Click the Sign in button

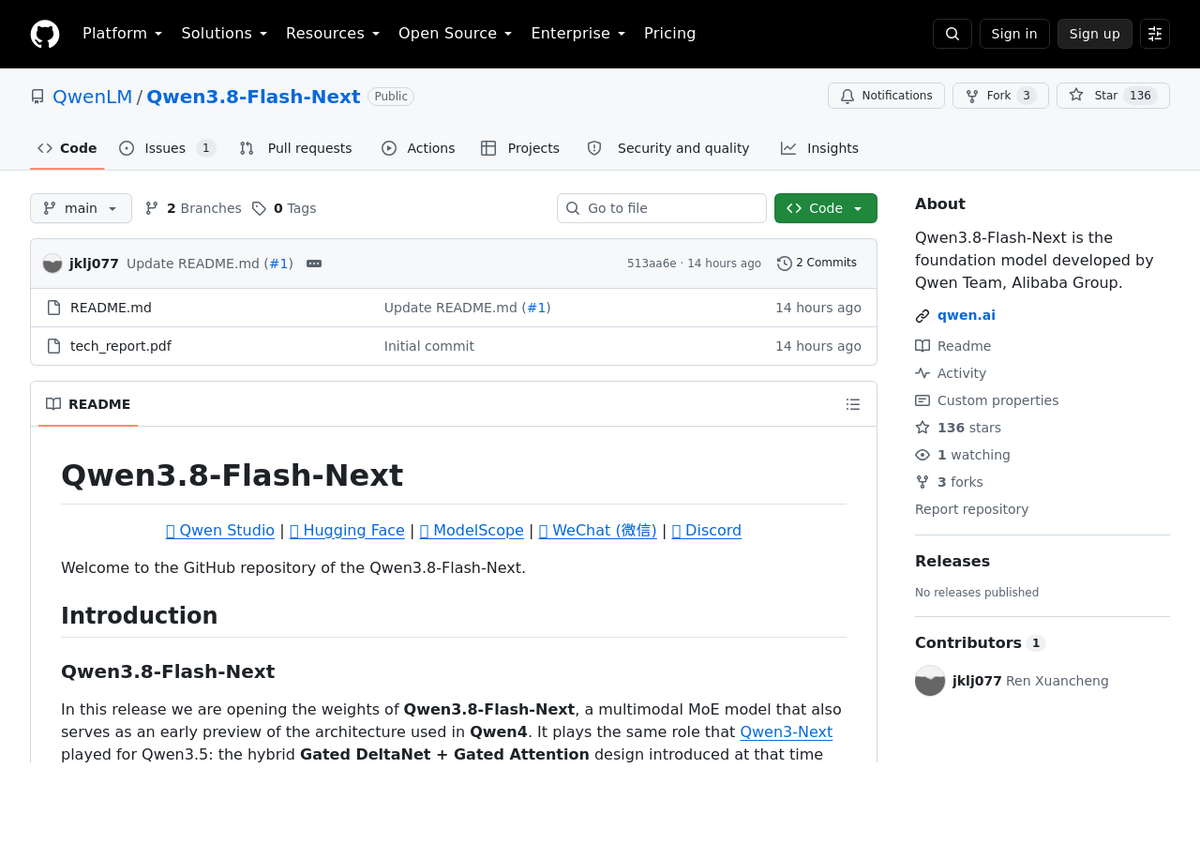tap(1014, 34)
